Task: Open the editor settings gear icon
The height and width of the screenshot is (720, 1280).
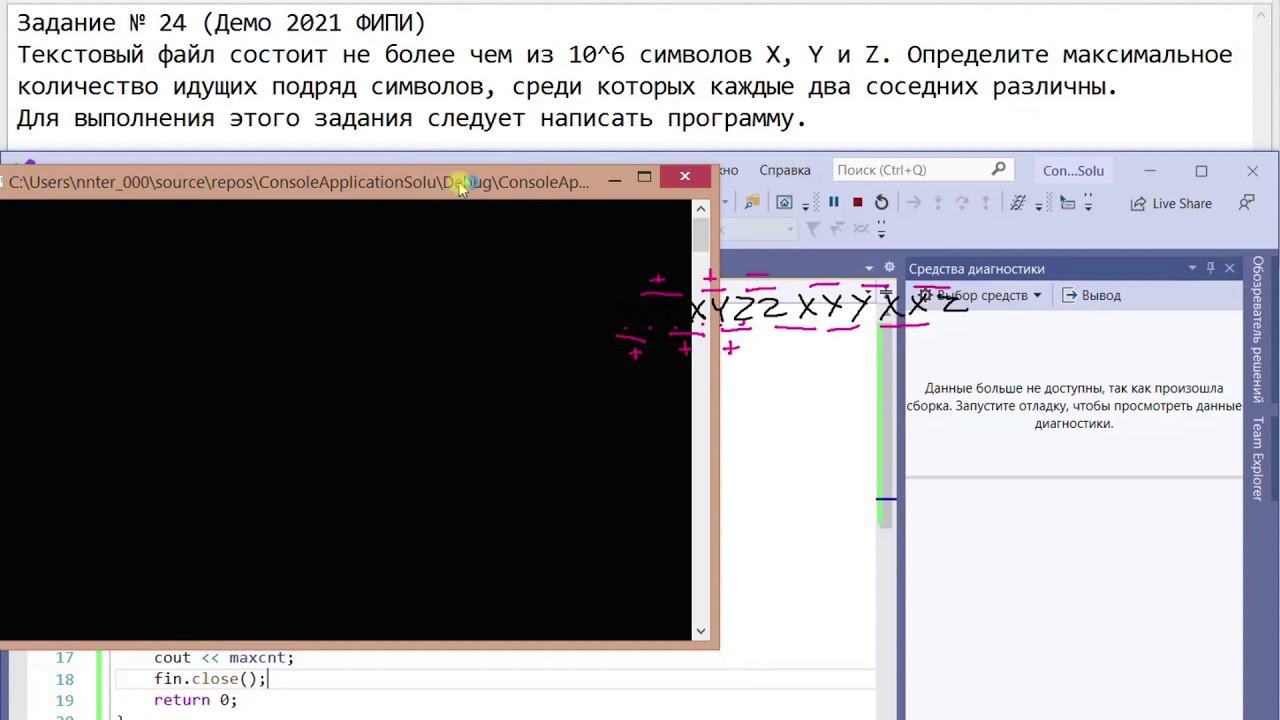Action: point(889,268)
